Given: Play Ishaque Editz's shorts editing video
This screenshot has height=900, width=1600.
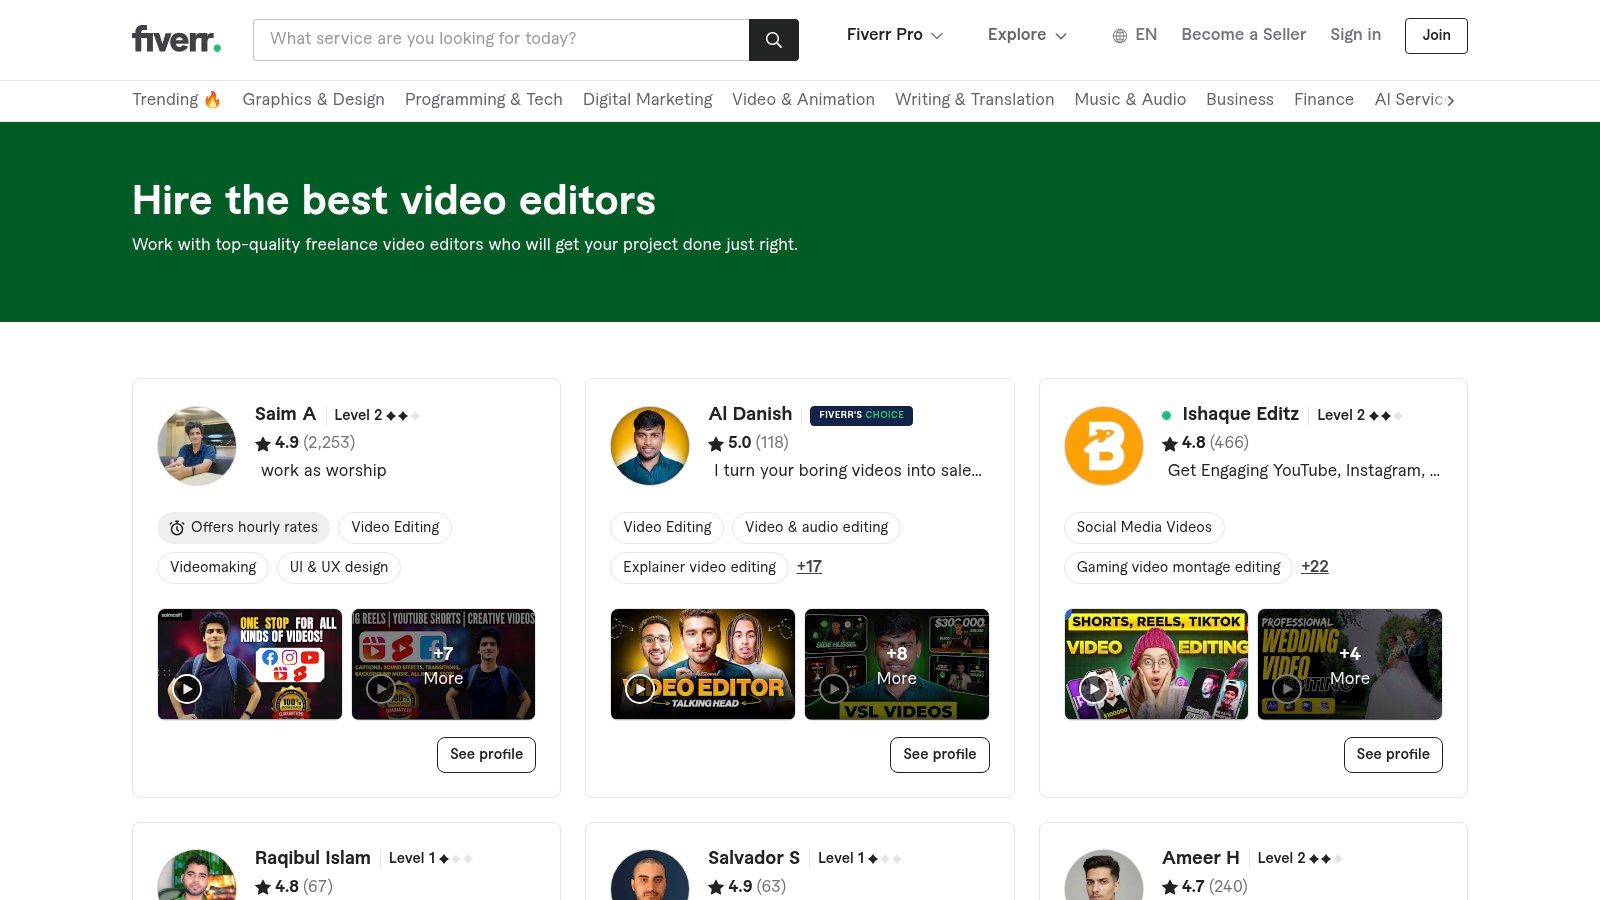Looking at the screenshot, I should 1093,689.
